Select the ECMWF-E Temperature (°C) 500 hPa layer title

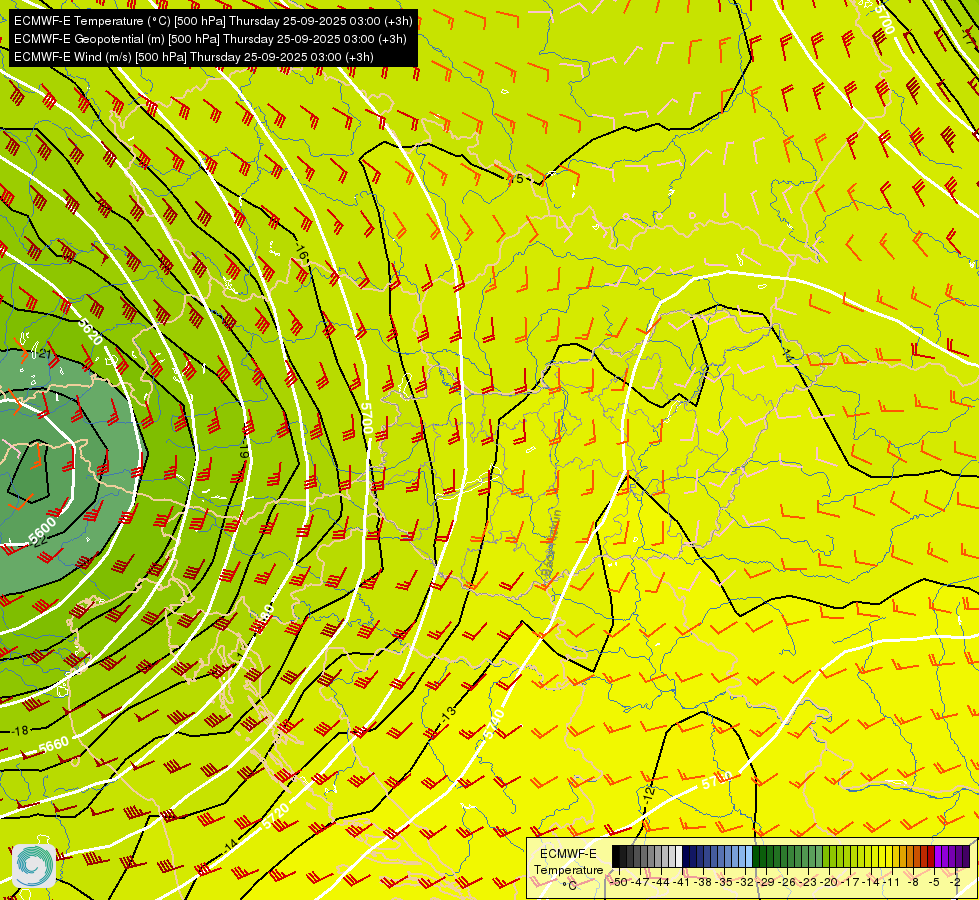pyautogui.click(x=213, y=21)
